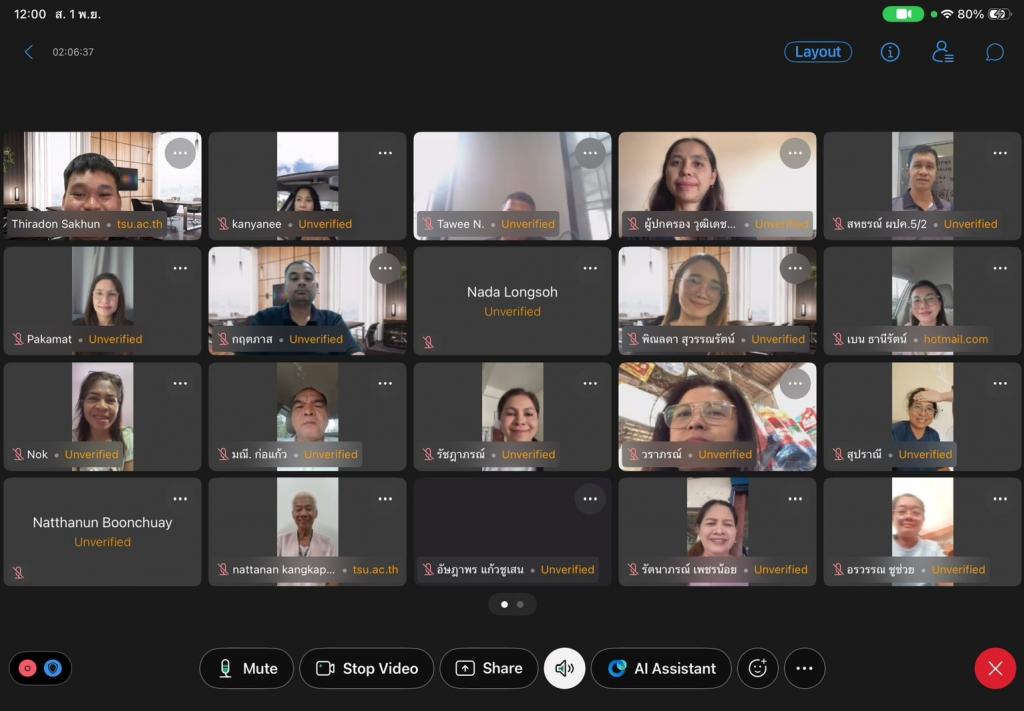The height and width of the screenshot is (711, 1024).
Task: Open the chat bubble icon
Action: click(994, 52)
